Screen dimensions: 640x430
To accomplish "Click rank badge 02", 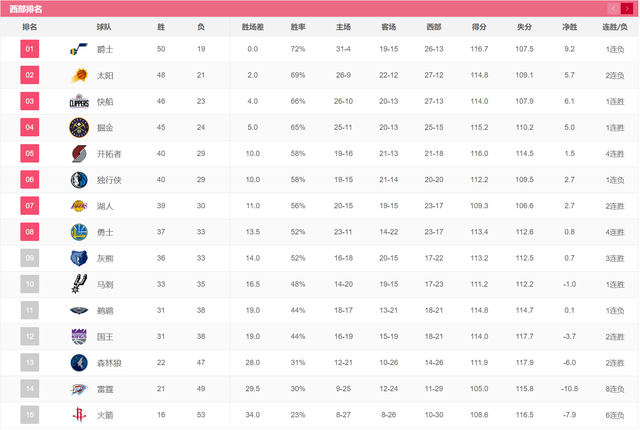I will 30,75.
